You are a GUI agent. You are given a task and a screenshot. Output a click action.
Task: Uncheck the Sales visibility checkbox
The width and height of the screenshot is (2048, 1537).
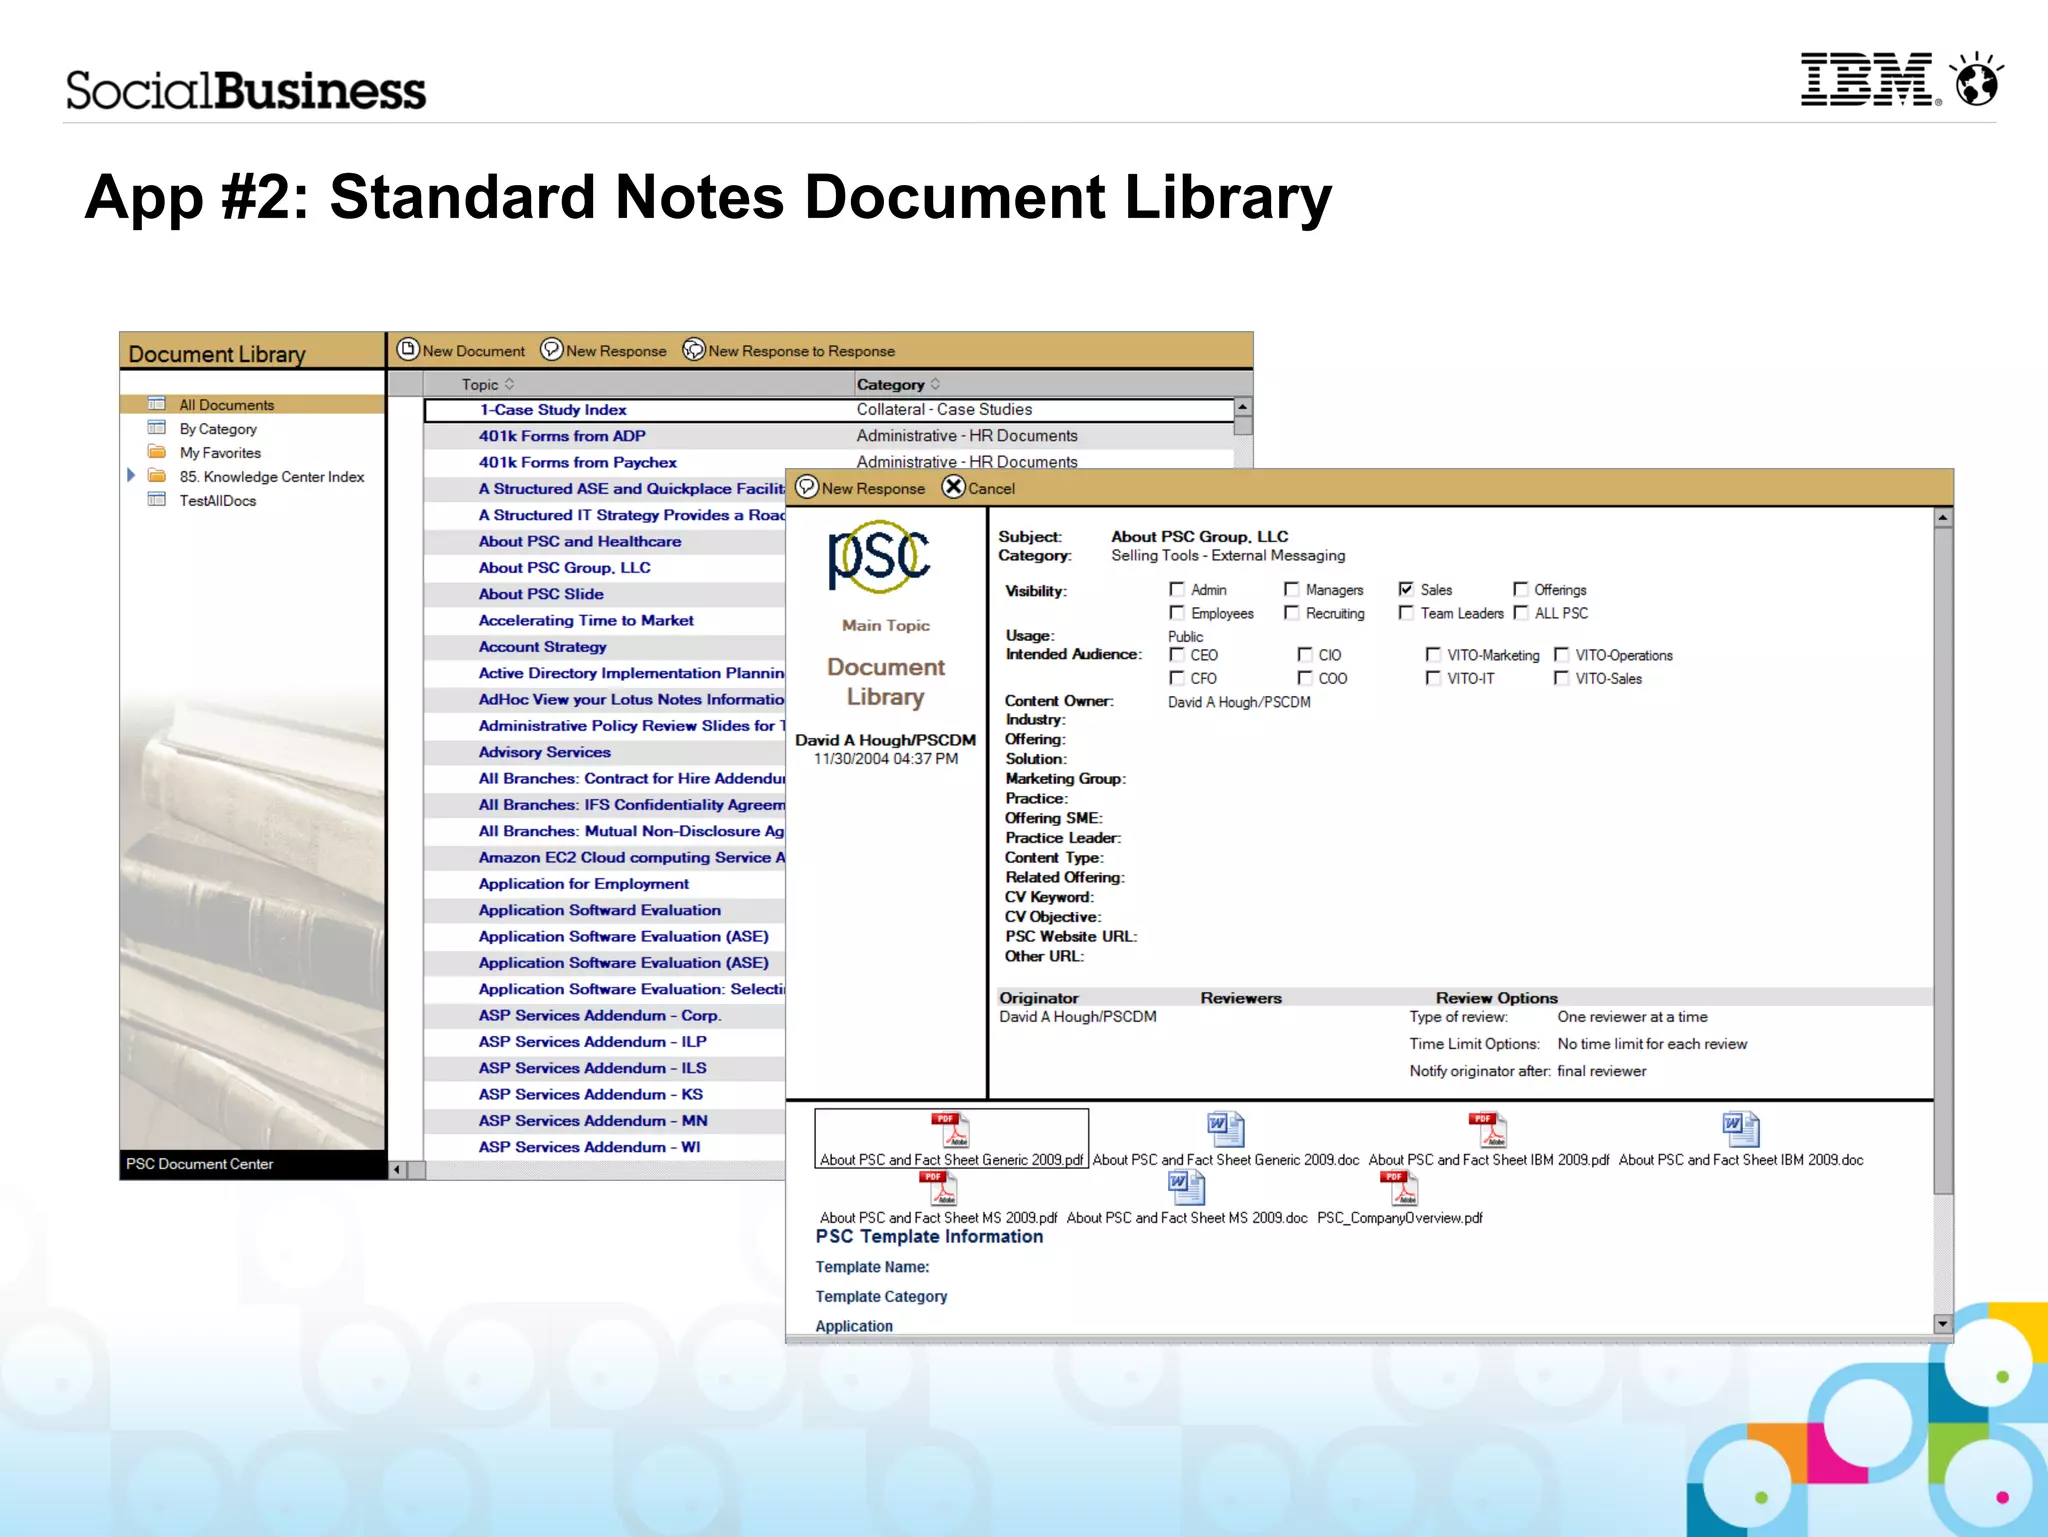1406,589
